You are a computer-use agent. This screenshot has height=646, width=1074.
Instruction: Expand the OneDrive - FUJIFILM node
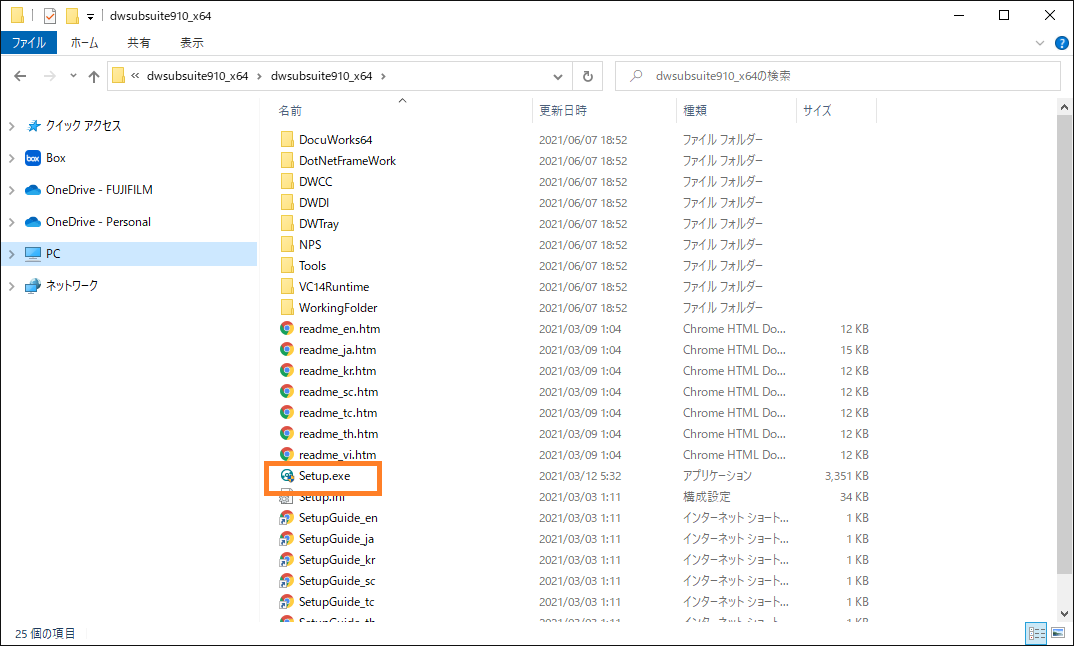click(x=12, y=190)
